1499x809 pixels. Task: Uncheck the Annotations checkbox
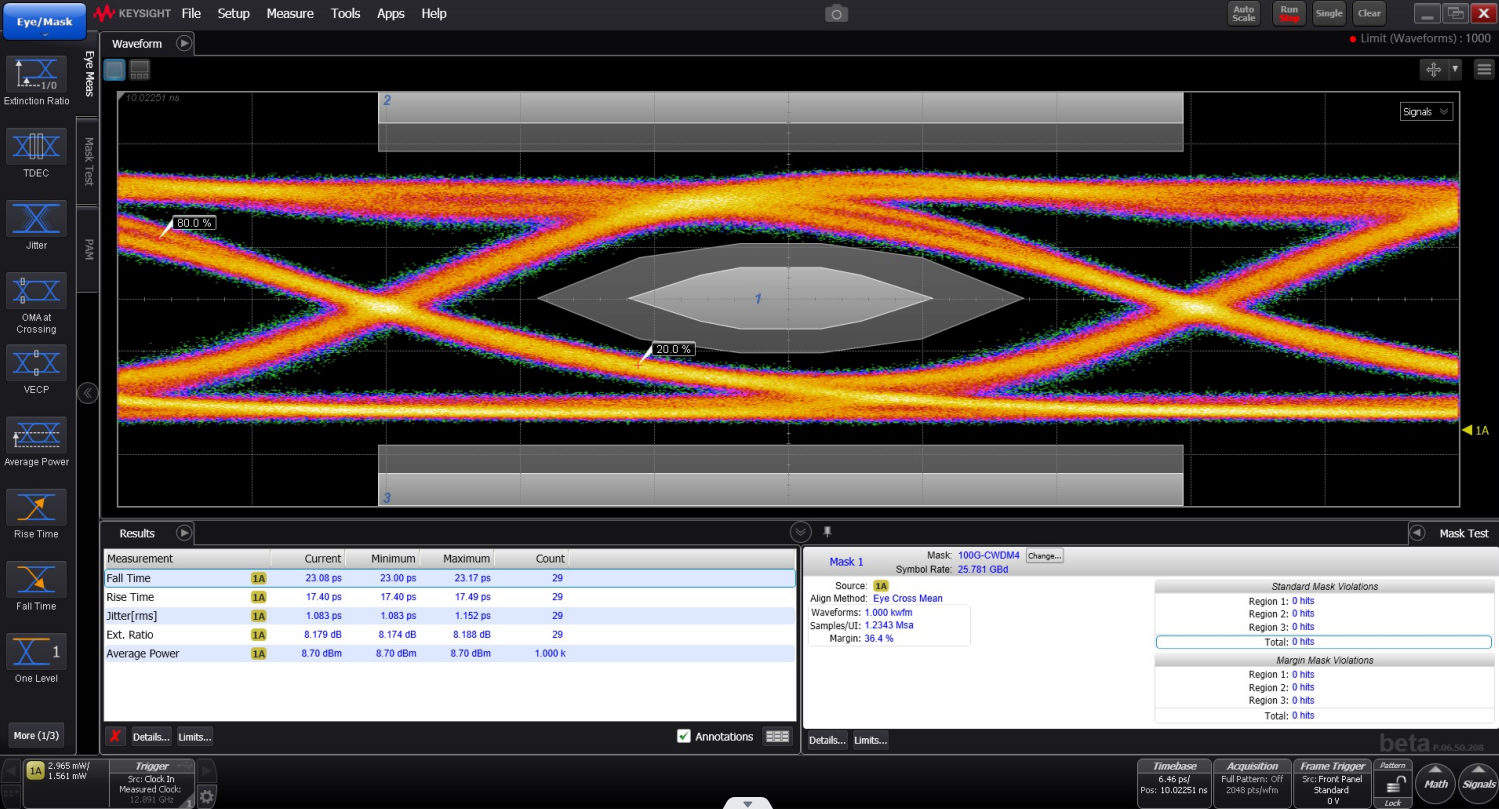(684, 736)
